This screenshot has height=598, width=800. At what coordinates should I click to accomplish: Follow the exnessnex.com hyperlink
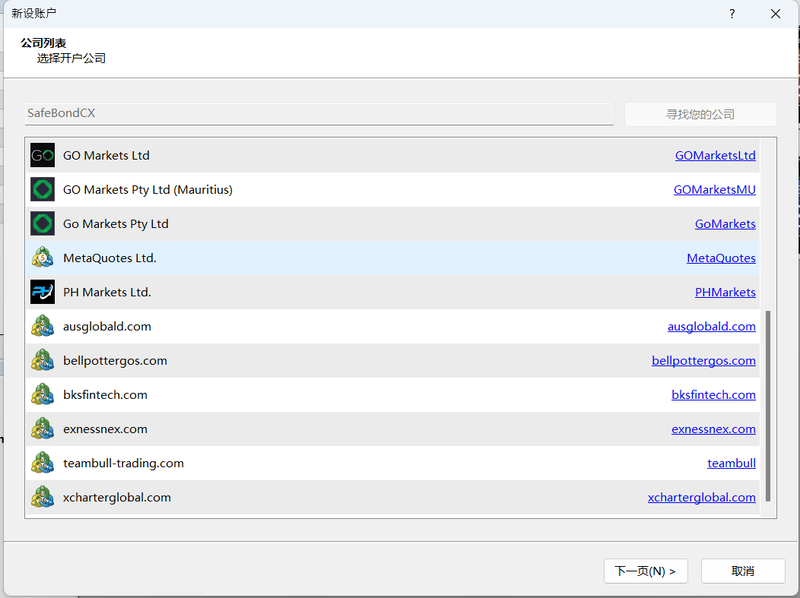(713, 429)
